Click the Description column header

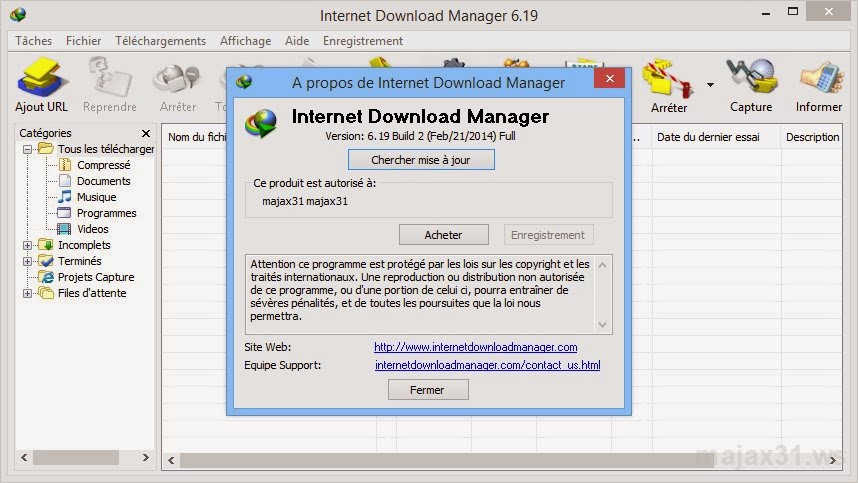pos(812,137)
